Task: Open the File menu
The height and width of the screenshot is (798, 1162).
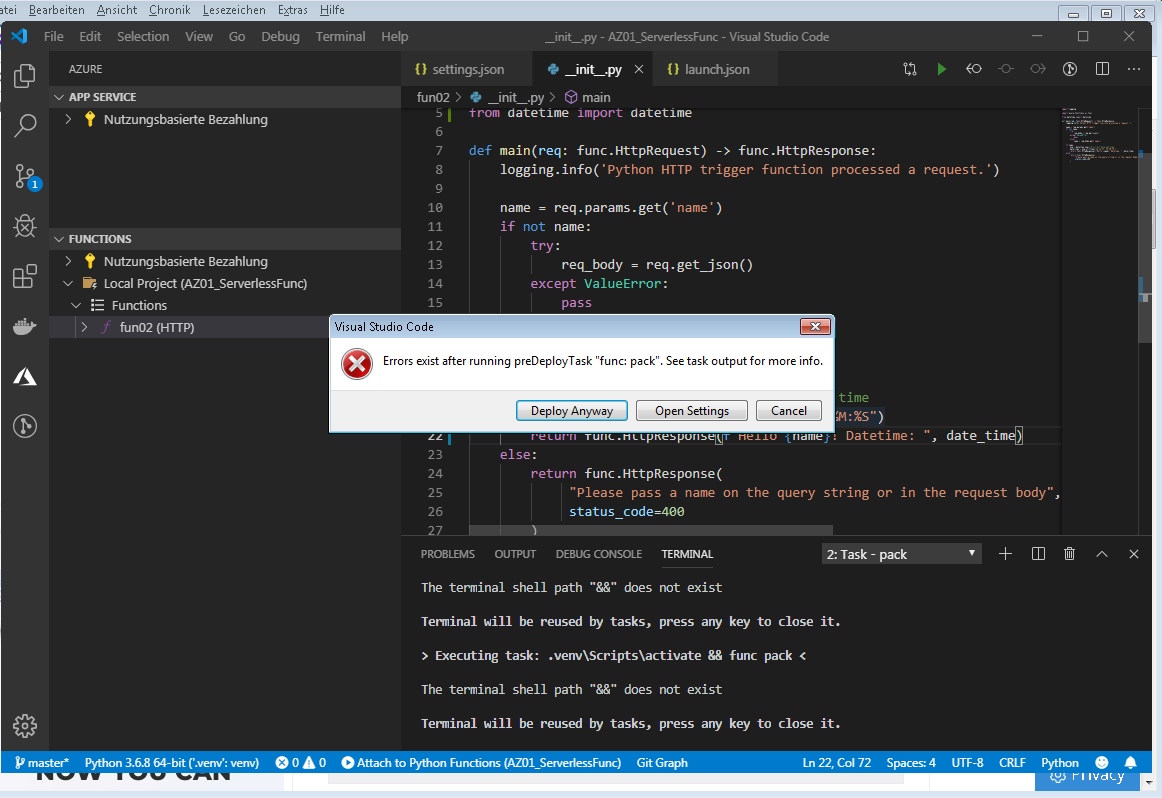Action: click(53, 36)
